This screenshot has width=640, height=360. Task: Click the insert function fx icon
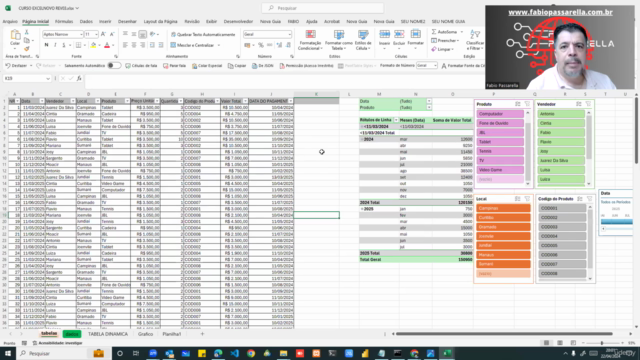pyautogui.click(x=79, y=78)
